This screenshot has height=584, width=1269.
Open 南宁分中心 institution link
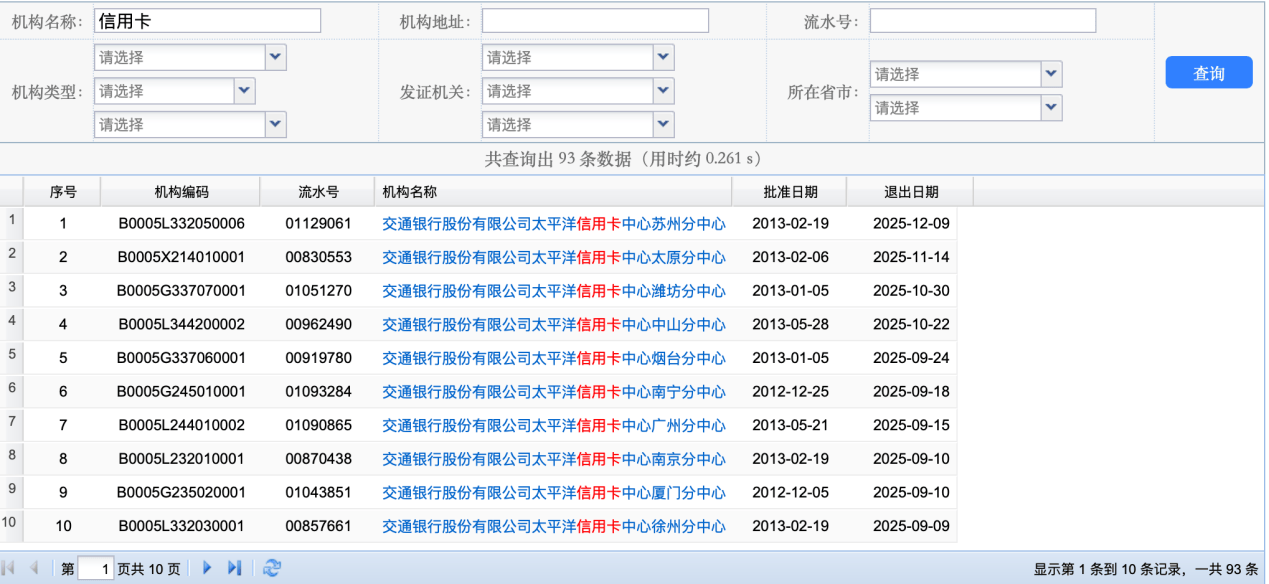pyautogui.click(x=554, y=392)
